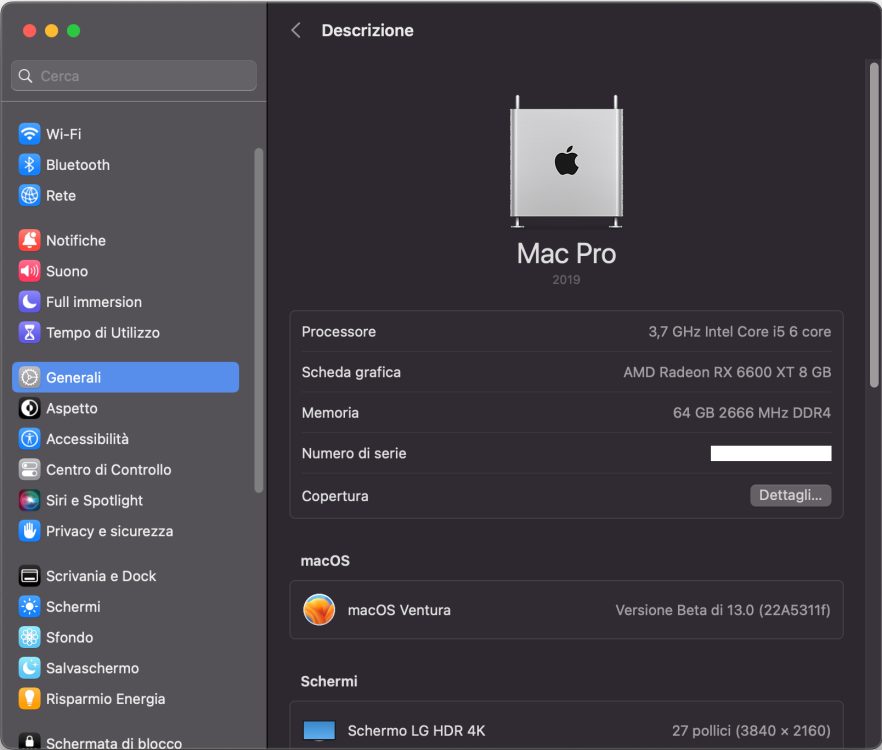Click the search magnifier icon

pos(25,76)
